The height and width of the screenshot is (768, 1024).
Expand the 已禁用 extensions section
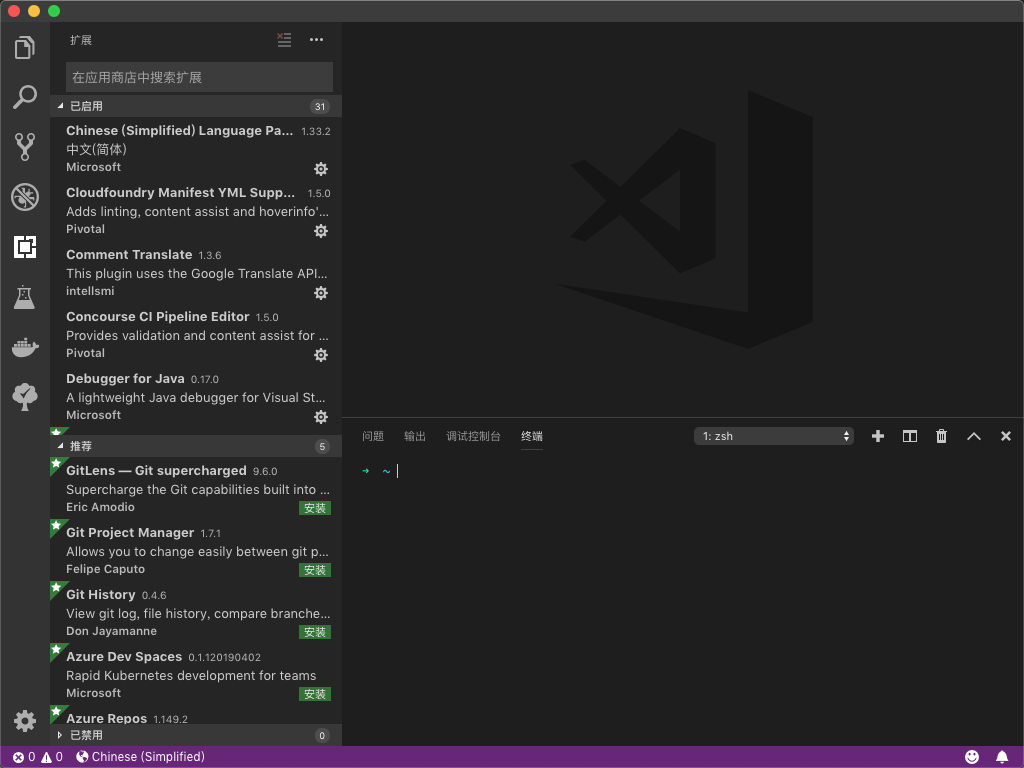88,735
